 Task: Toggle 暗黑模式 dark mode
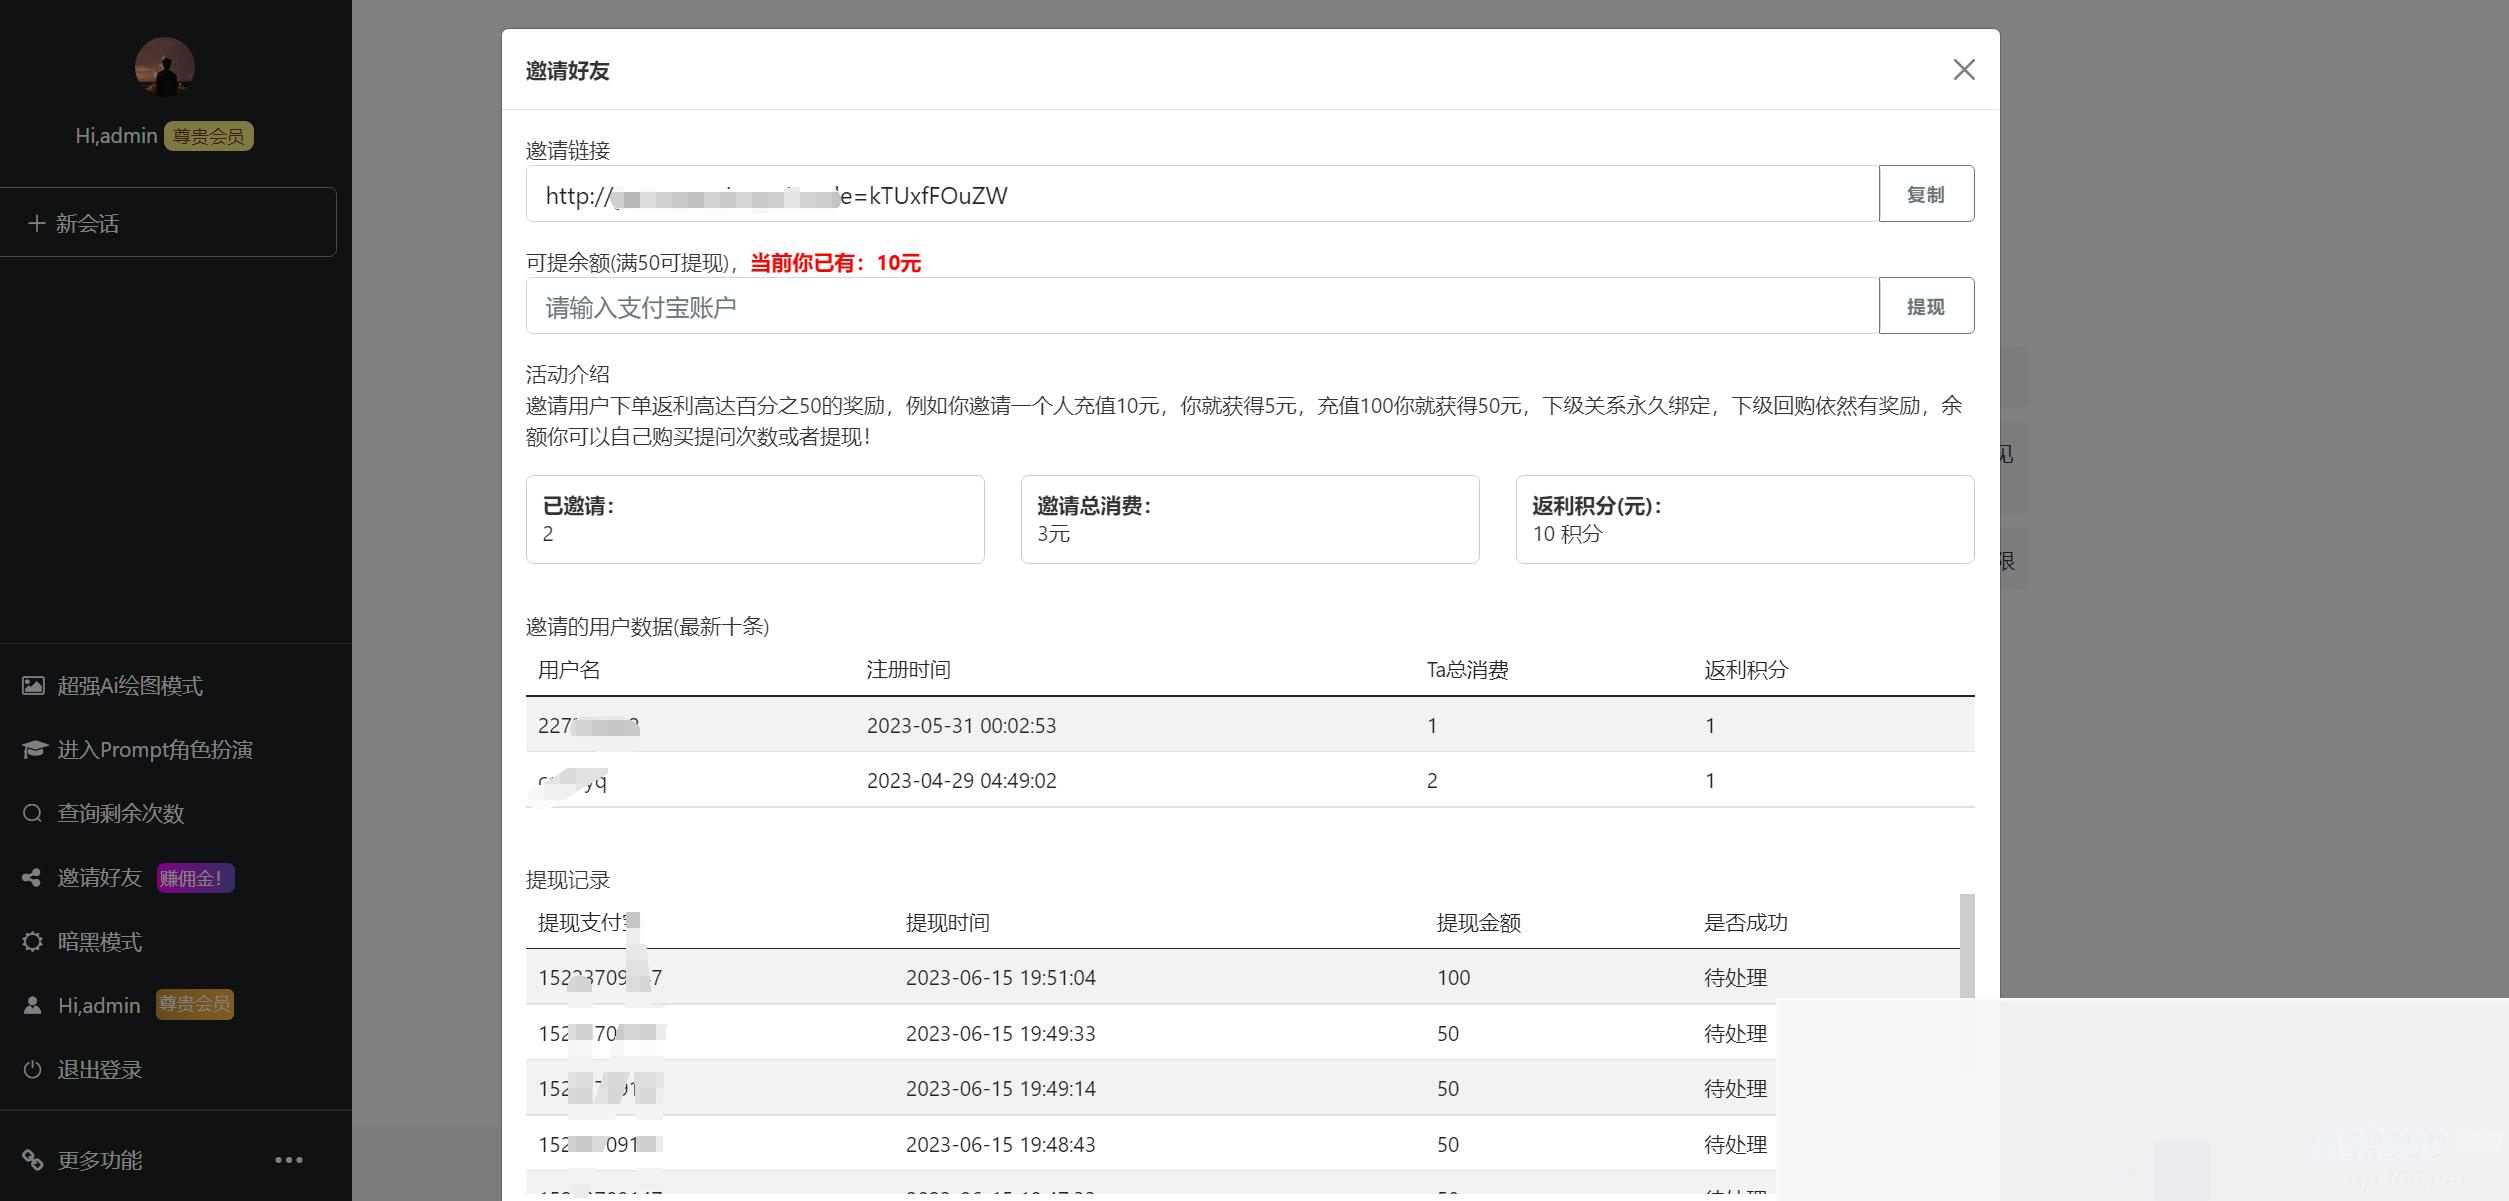pyautogui.click(x=100, y=941)
